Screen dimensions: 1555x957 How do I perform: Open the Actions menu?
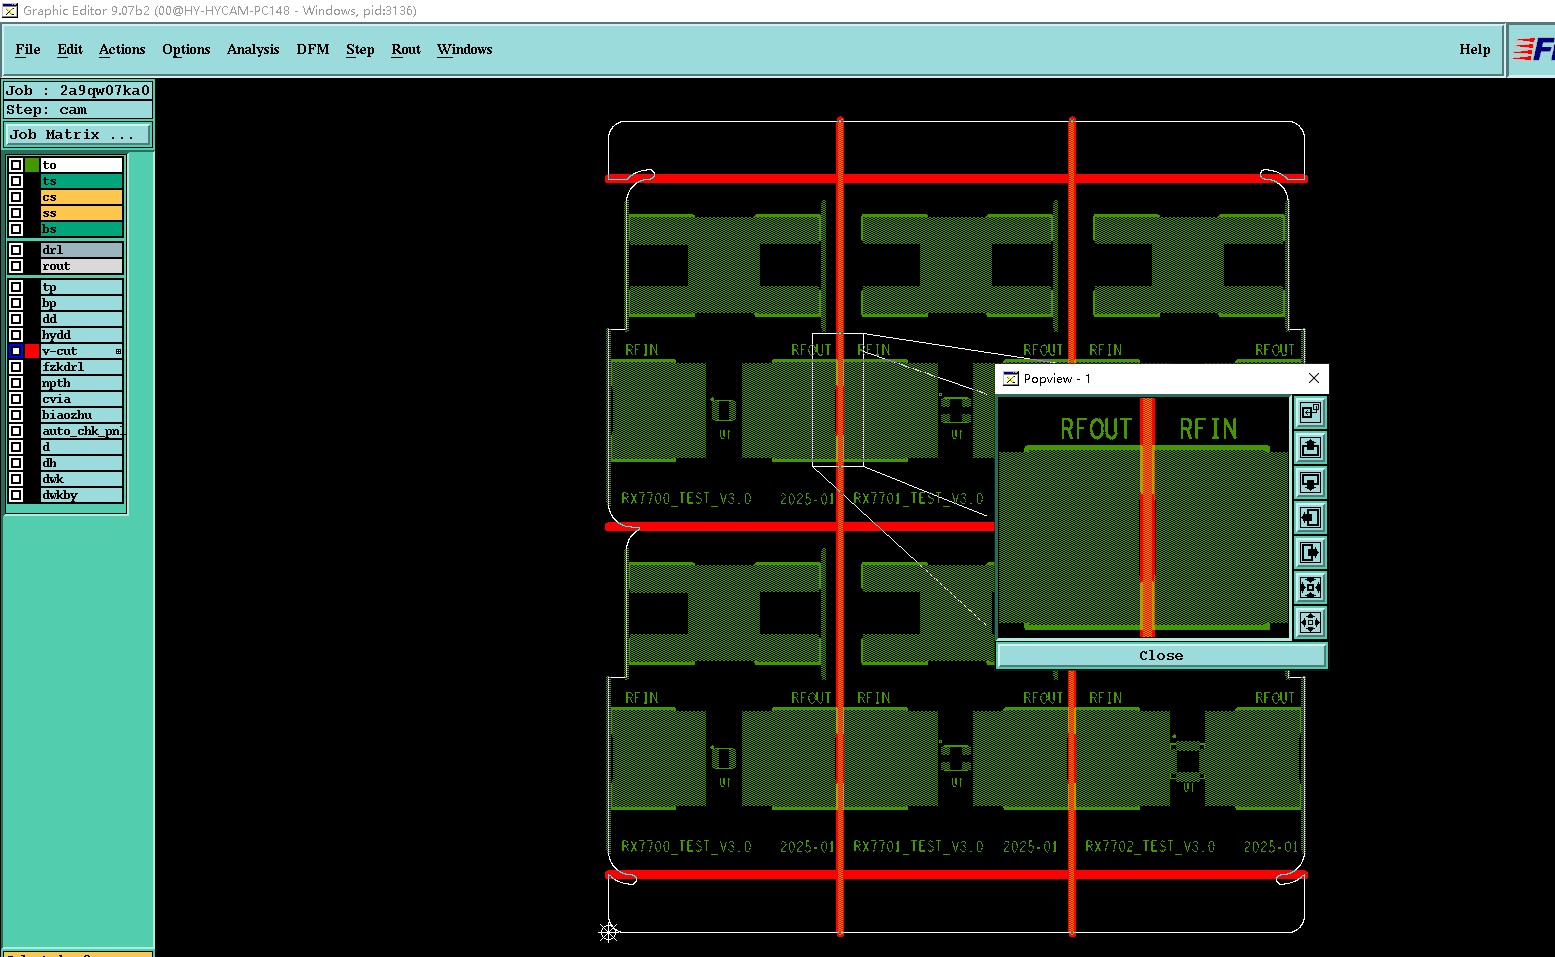(122, 49)
